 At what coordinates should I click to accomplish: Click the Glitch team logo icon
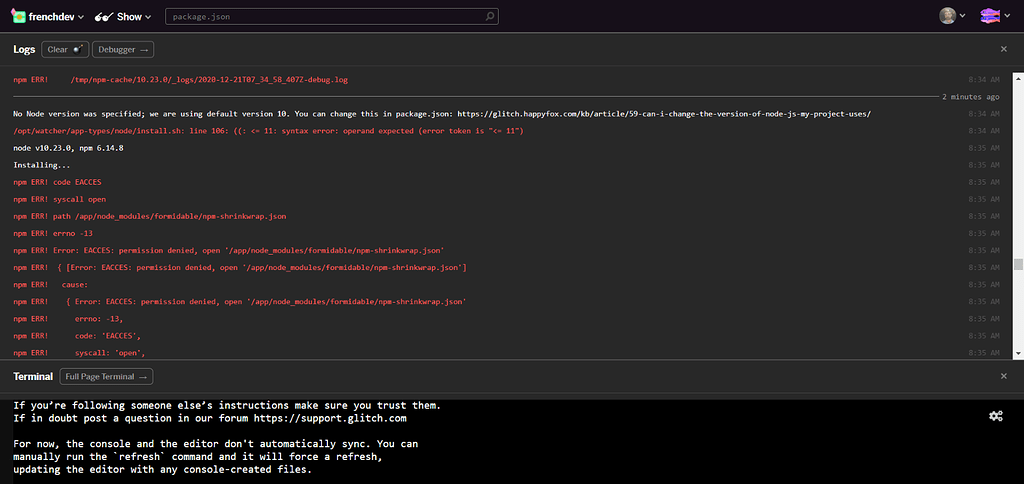[x=990, y=16]
